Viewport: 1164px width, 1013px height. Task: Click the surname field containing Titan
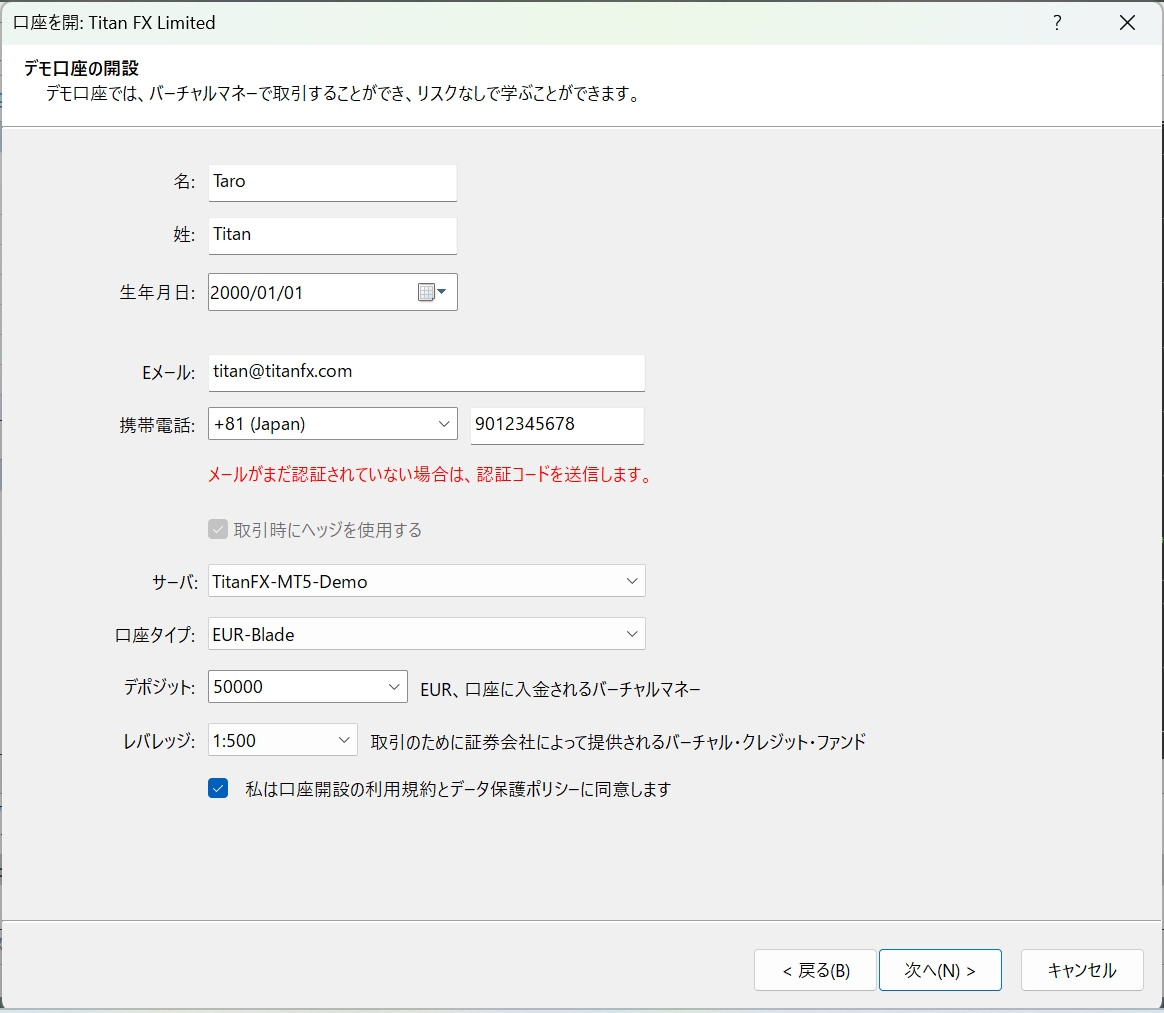[333, 235]
